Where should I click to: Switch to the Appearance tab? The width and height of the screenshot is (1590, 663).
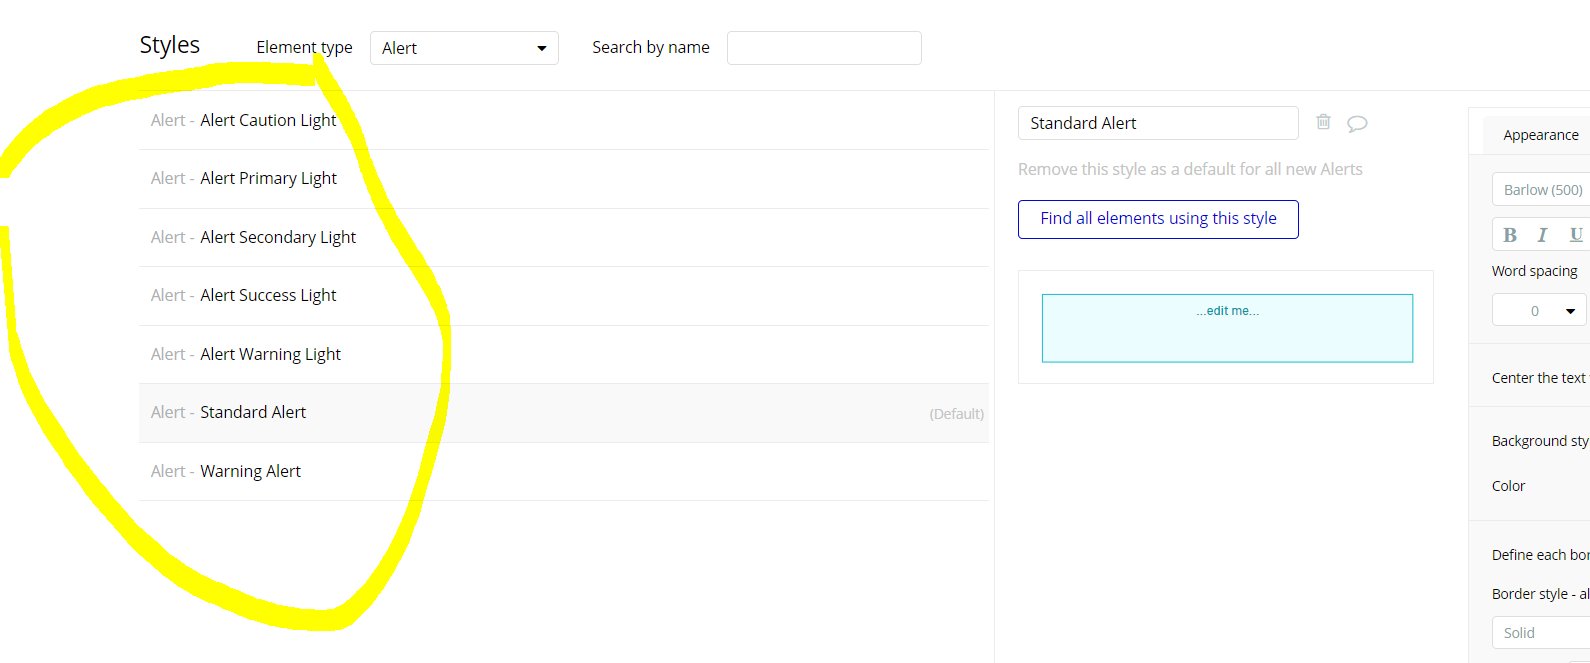[x=1540, y=135]
